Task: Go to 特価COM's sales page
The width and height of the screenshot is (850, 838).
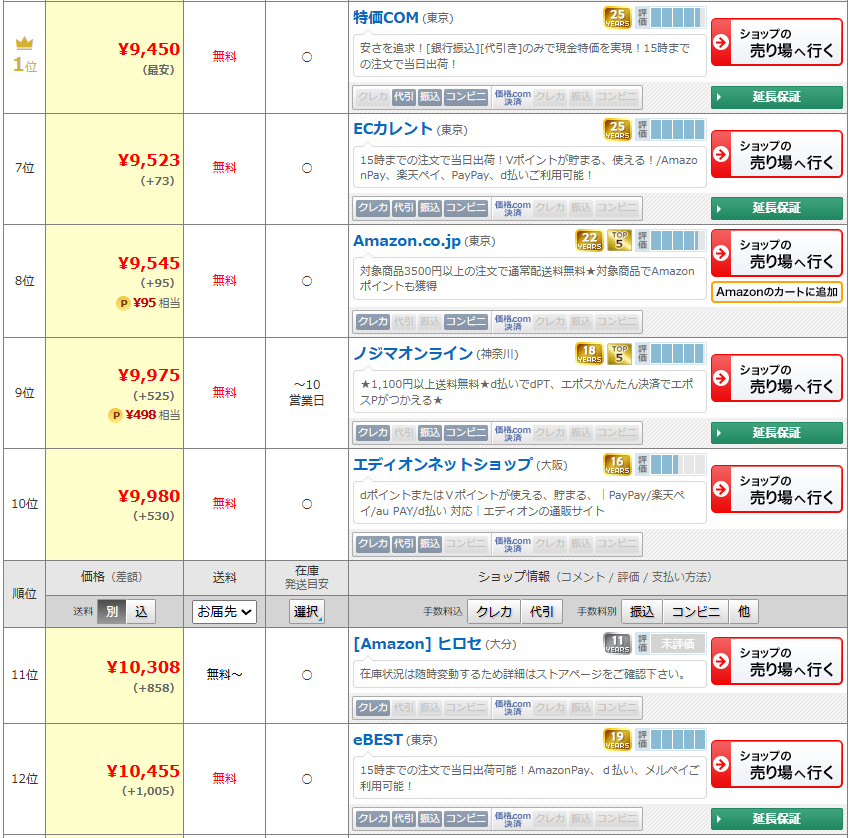Action: (x=776, y=42)
